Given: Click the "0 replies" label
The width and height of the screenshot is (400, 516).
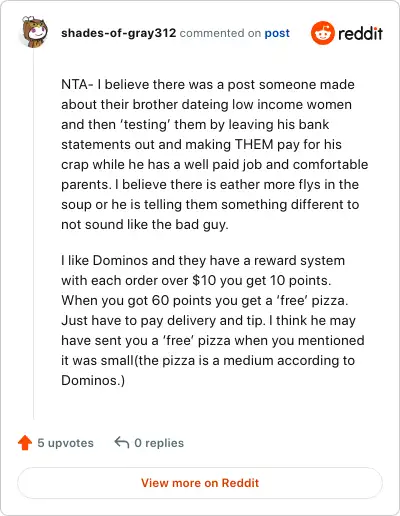Looking at the screenshot, I should tap(159, 443).
